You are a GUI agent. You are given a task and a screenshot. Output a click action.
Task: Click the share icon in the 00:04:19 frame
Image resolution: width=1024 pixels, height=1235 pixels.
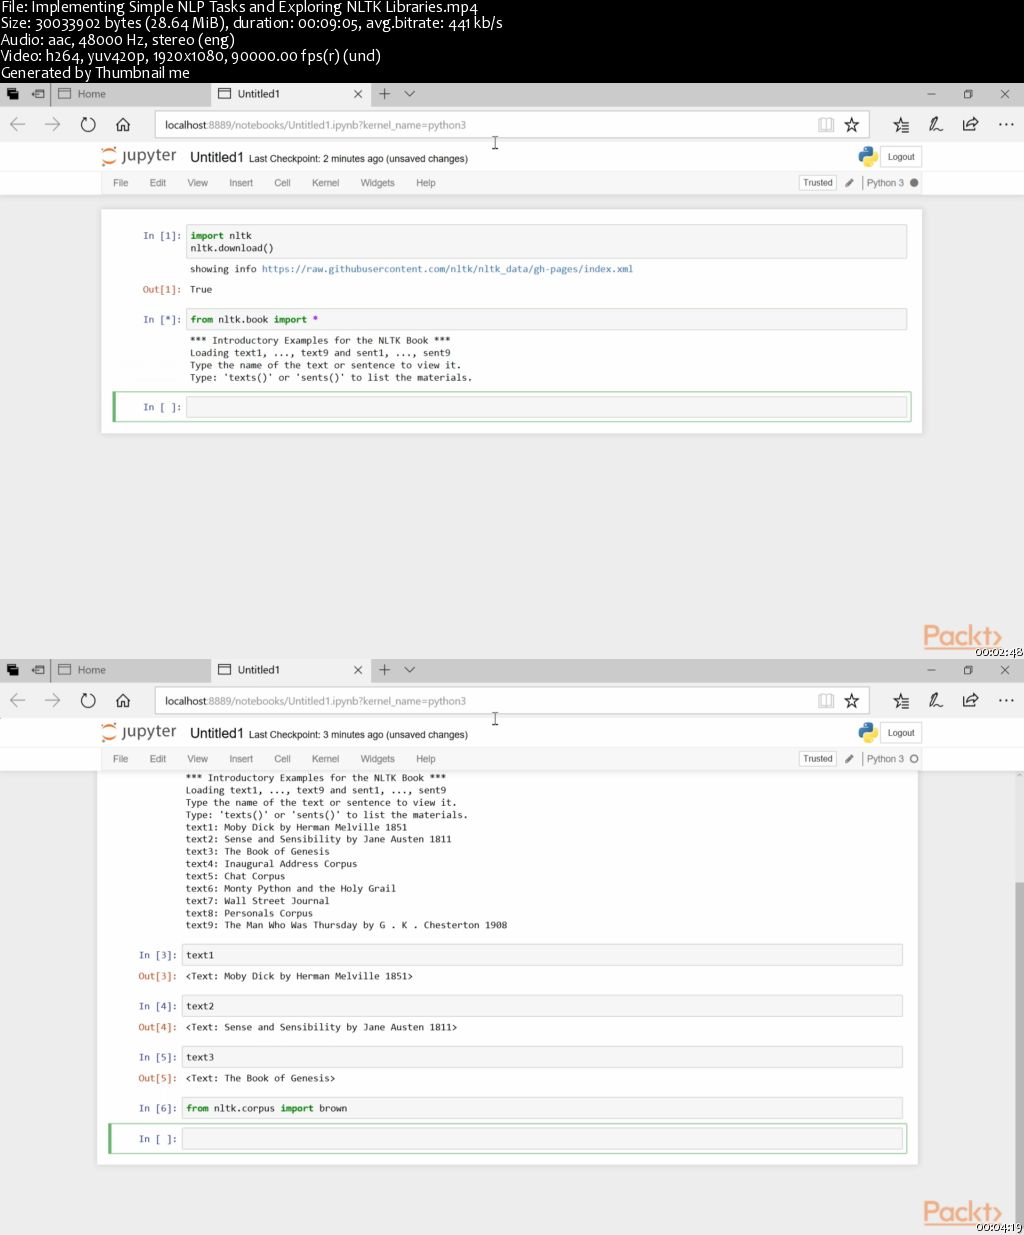click(970, 701)
